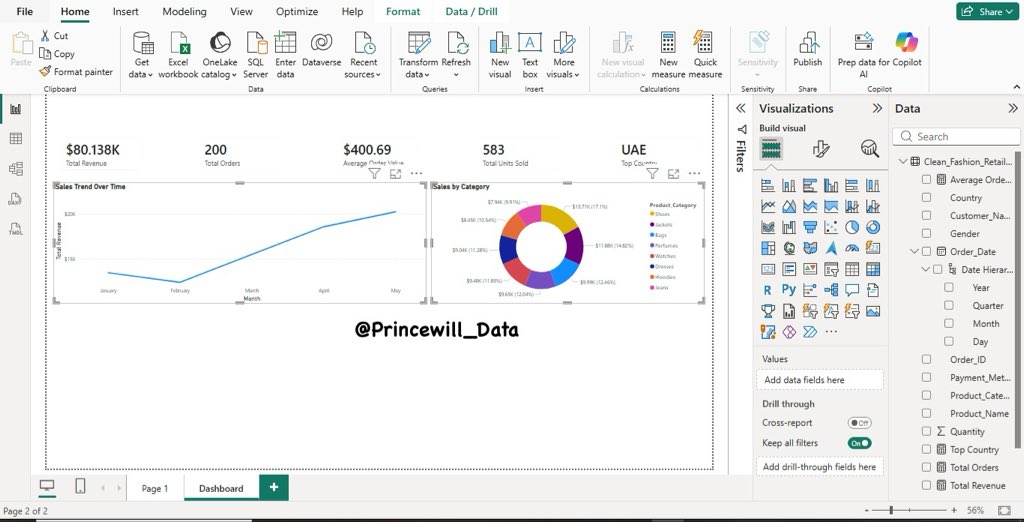Click the Analytics pane magnifier icon
1024x522 pixels.
click(x=870, y=149)
